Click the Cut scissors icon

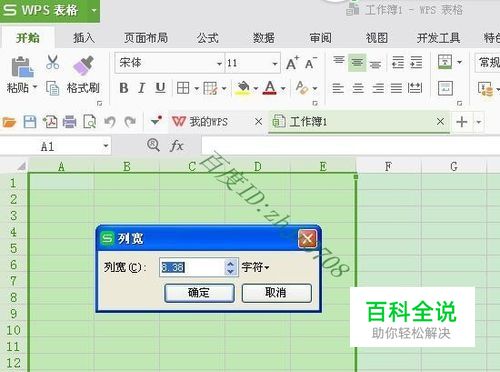52,62
